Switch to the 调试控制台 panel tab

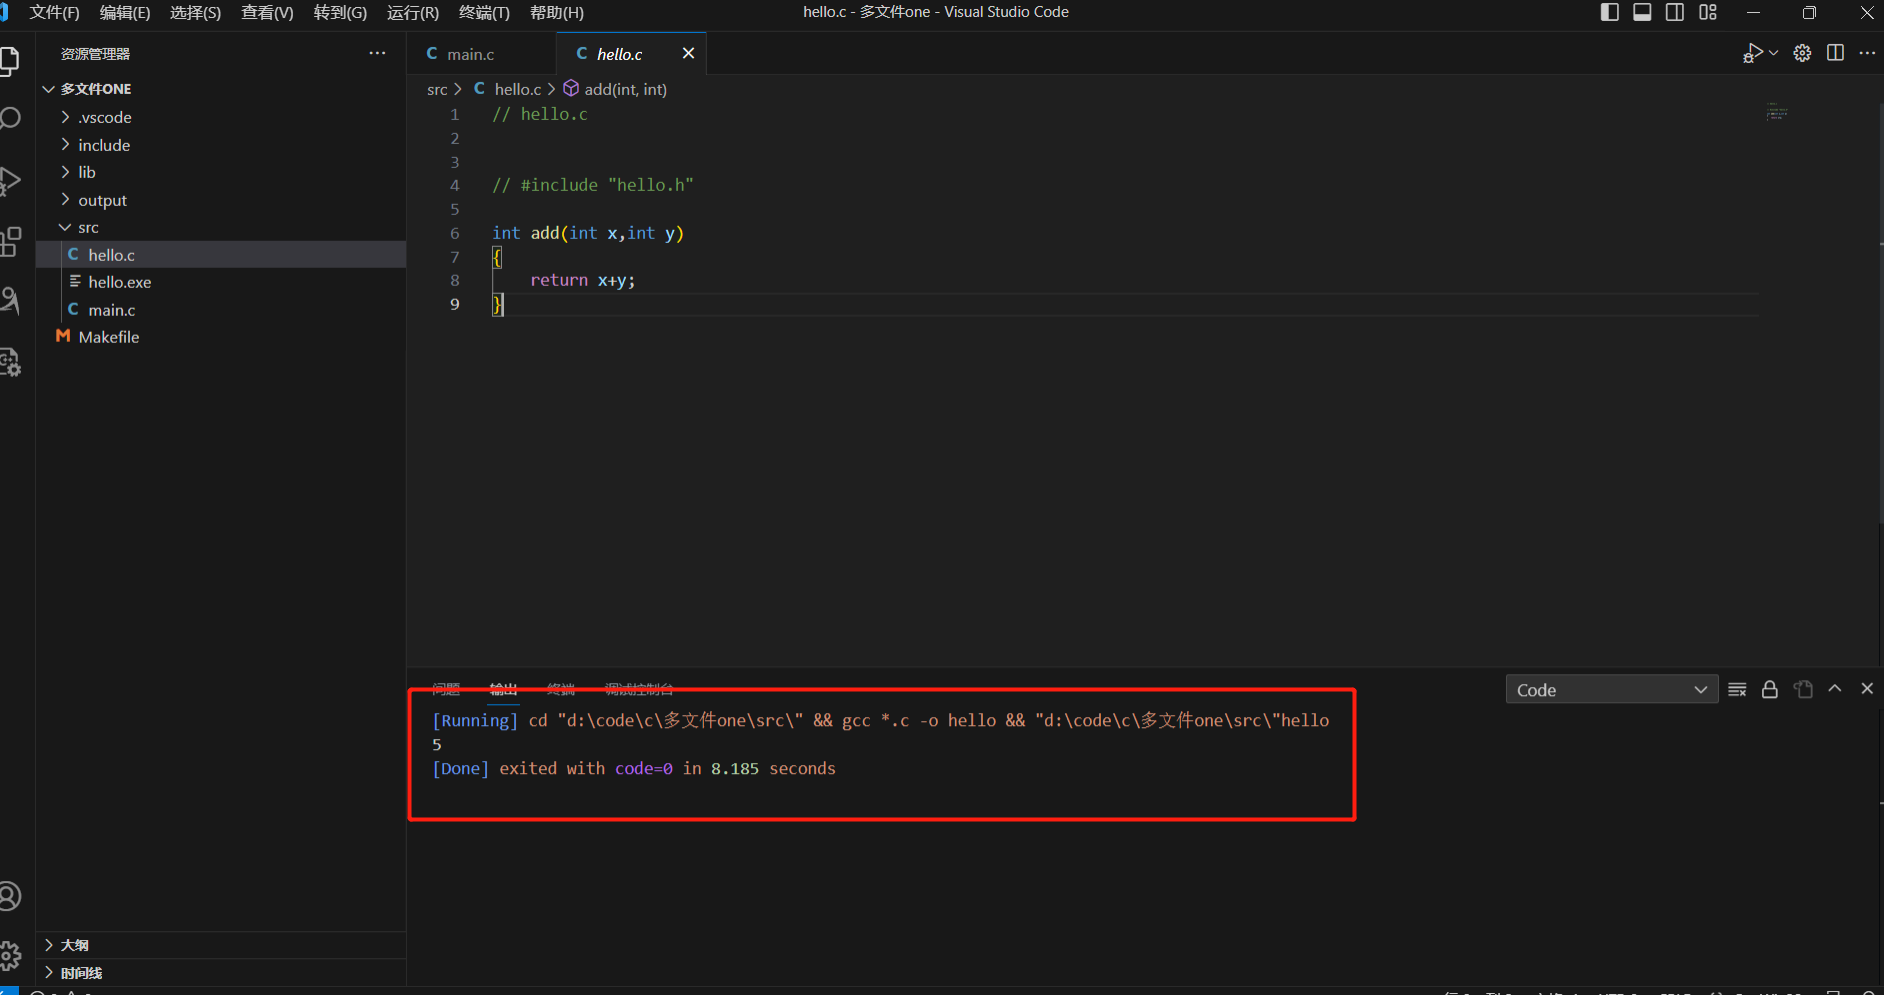pos(639,689)
